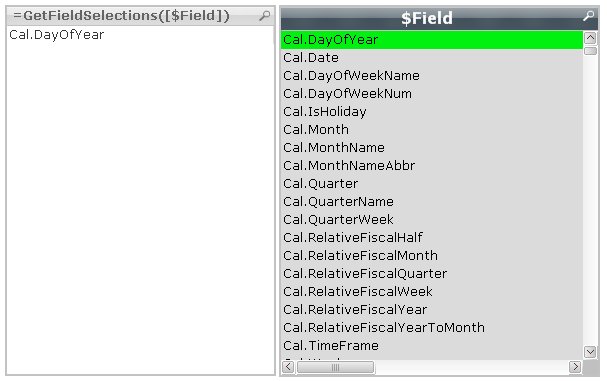
Task: Select Cal.TimeFrame at list bottom
Action: pos(432,345)
